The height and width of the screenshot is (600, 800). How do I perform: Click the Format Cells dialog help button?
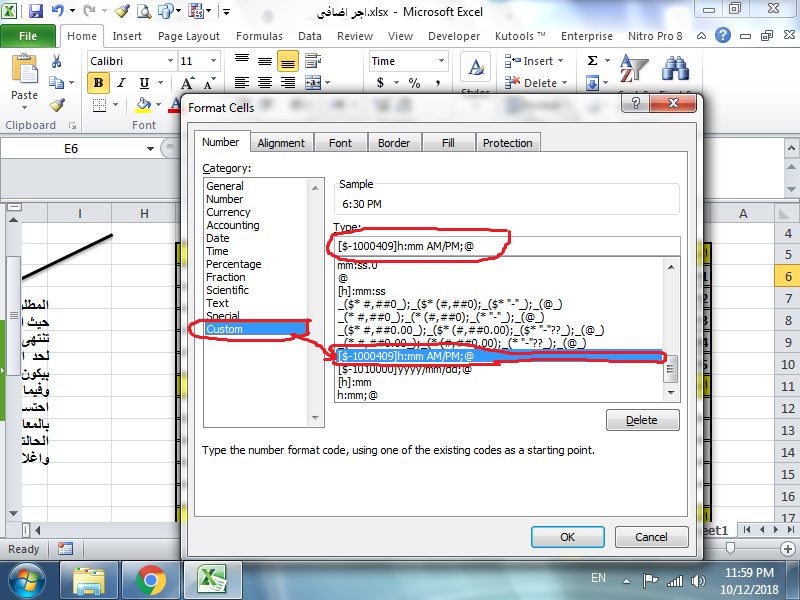(x=635, y=103)
